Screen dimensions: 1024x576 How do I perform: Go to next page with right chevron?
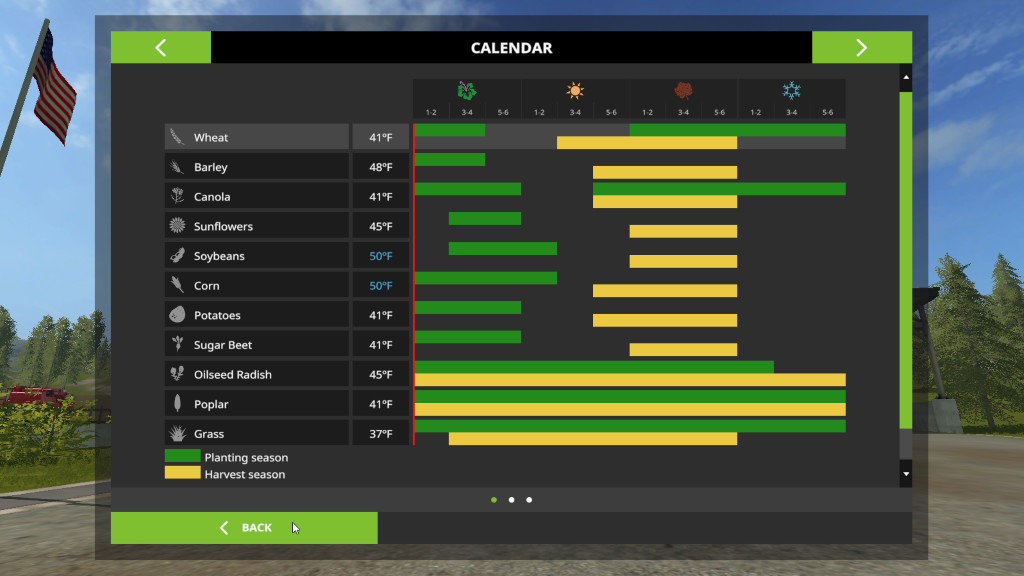861,48
